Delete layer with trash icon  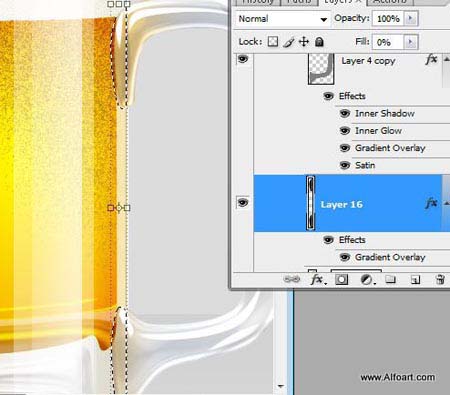click(440, 279)
